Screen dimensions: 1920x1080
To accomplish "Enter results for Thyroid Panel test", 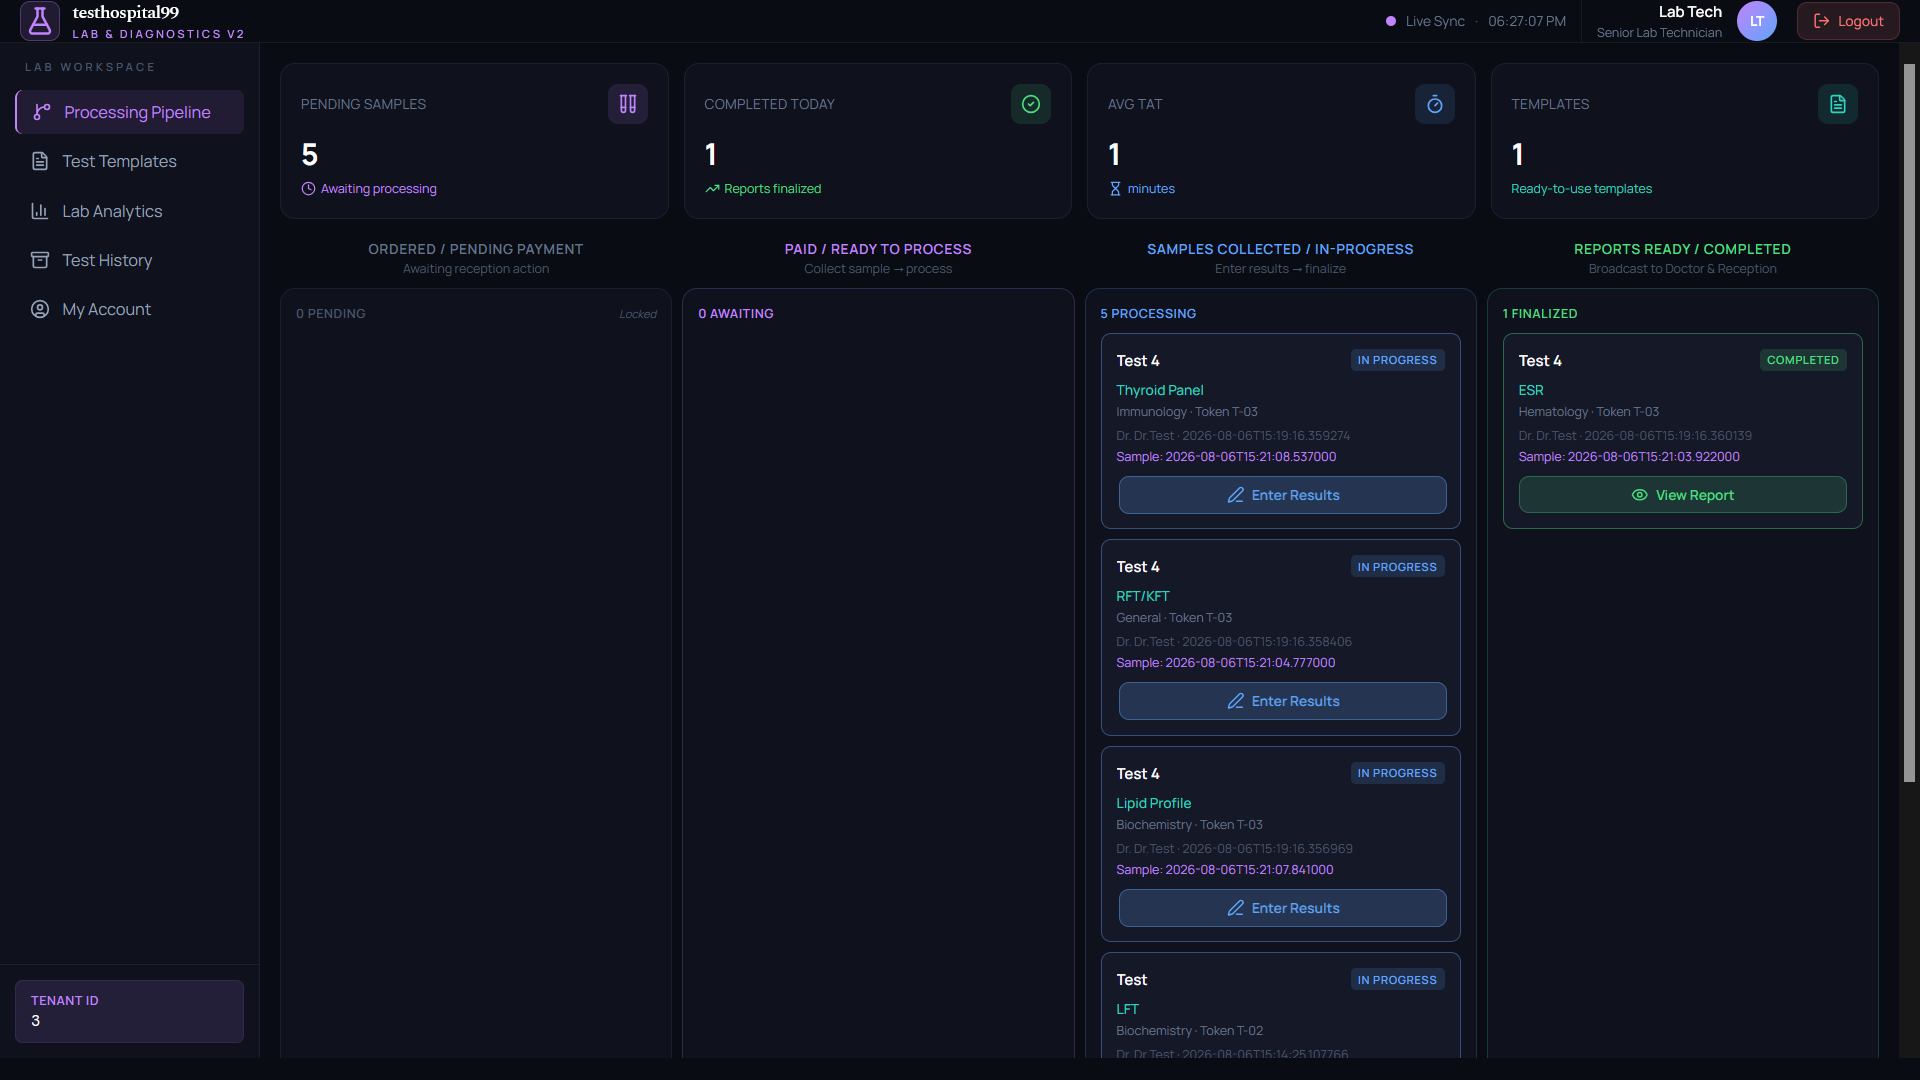I will [1282, 495].
